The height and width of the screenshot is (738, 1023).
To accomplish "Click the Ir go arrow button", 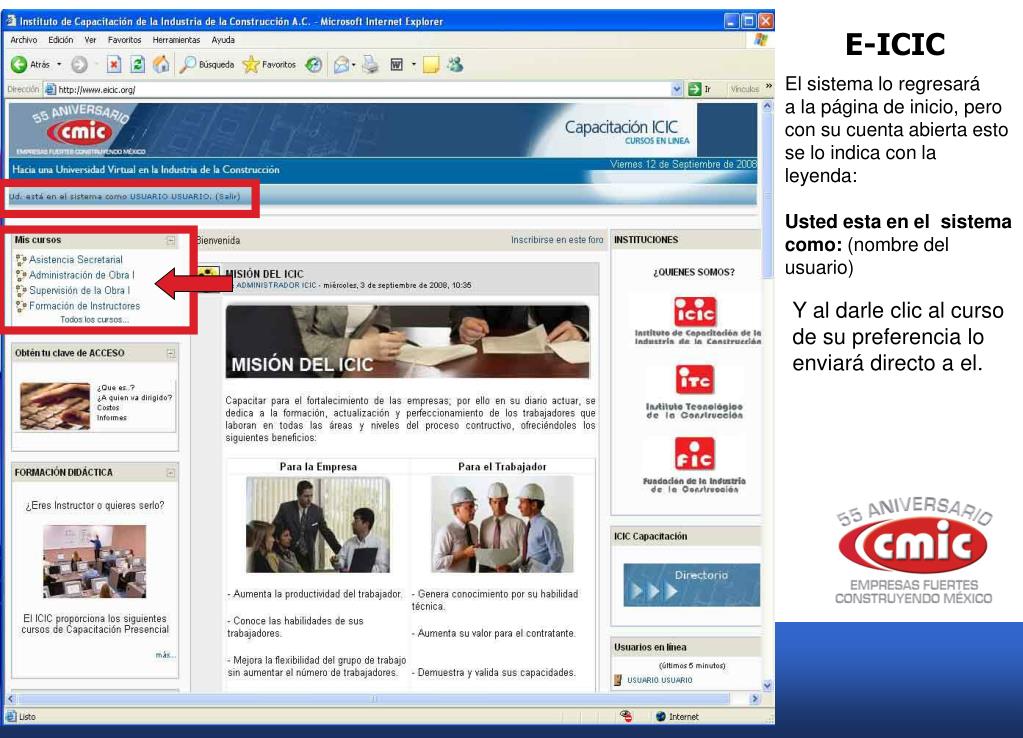I will coord(695,89).
